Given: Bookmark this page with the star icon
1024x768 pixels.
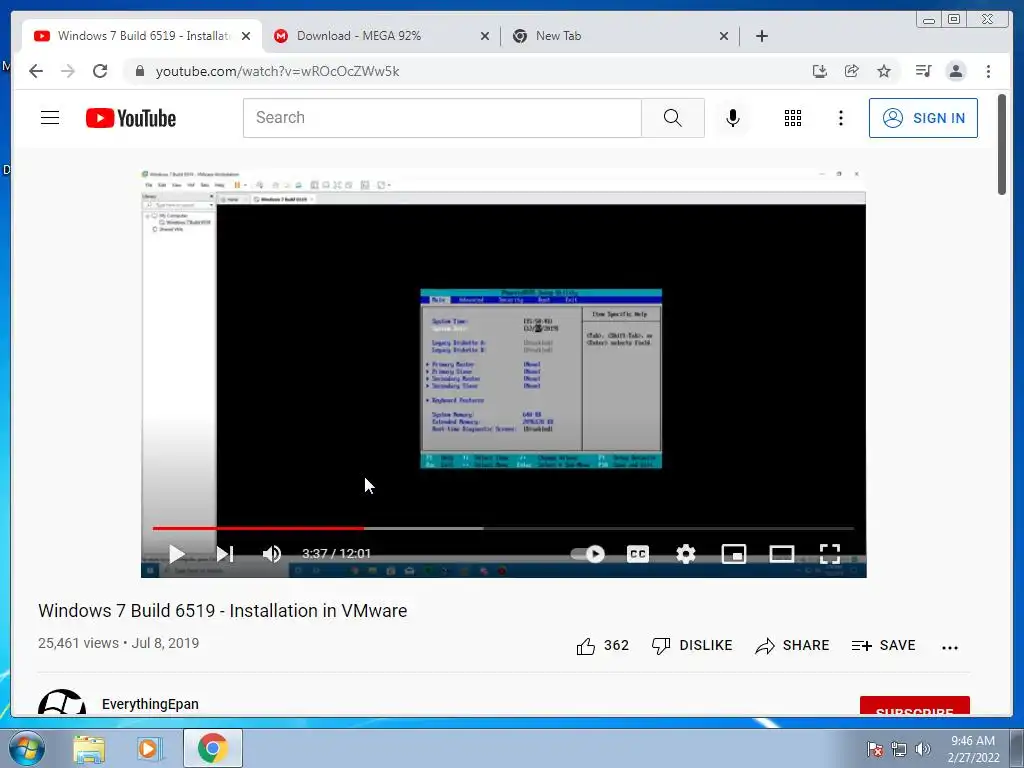Looking at the screenshot, I should (884, 71).
